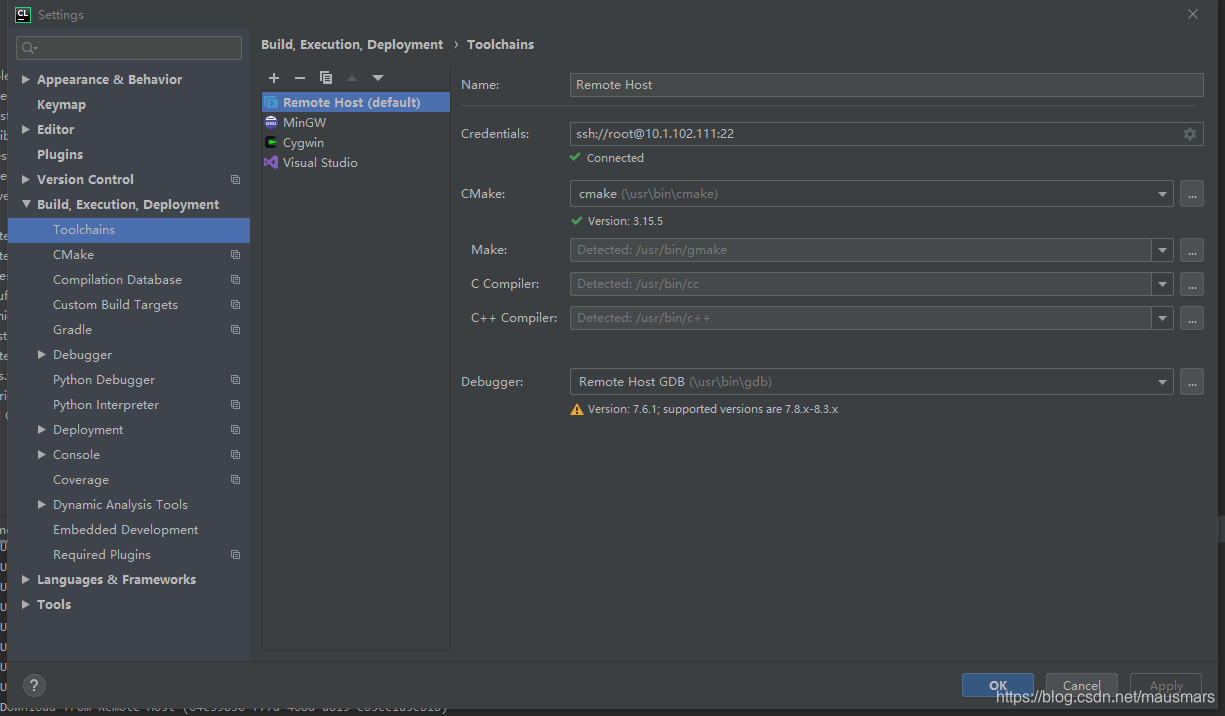Open Required Plugins settings

(x=102, y=554)
